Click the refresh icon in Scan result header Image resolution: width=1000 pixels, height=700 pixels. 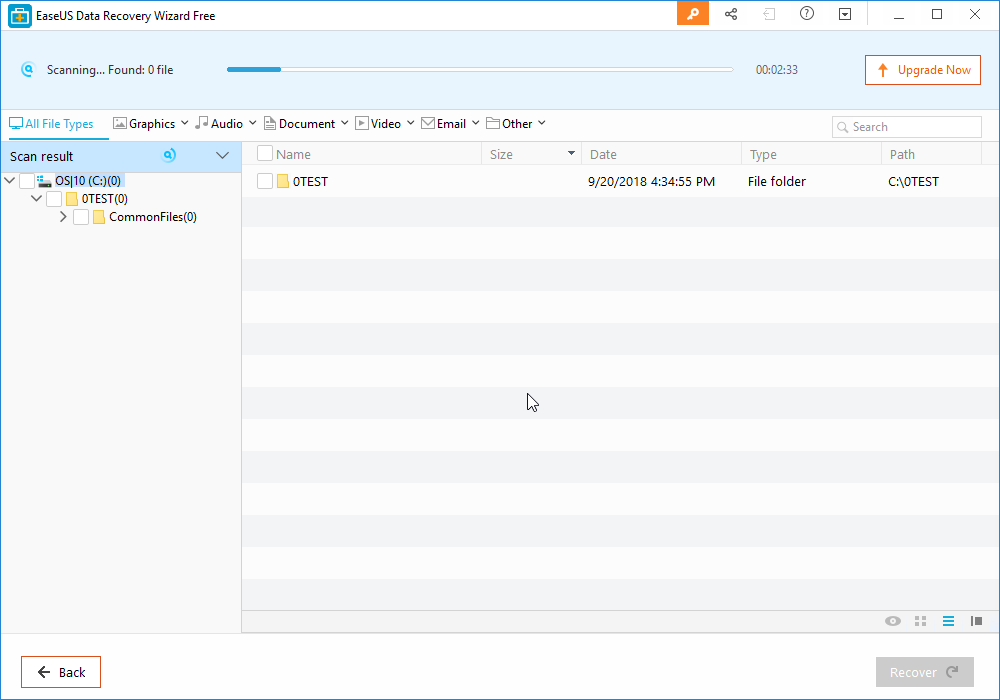pyautogui.click(x=169, y=155)
